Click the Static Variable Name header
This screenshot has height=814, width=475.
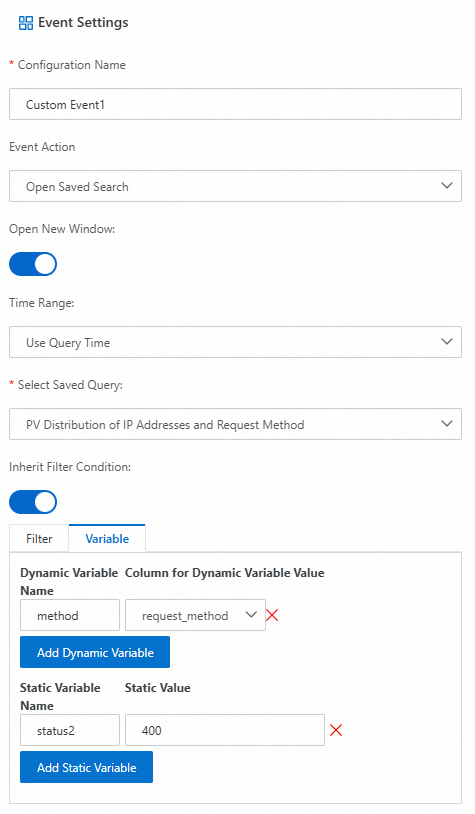pyautogui.click(x=60, y=696)
